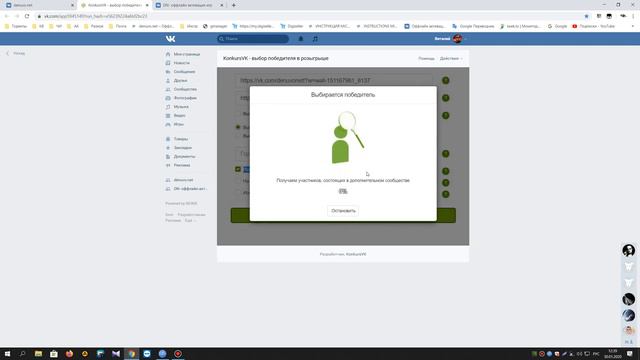Image resolution: width=640 pixels, height=360 pixels.
Task: Reload the page with browser refresh icon
Action: (x=27, y=16)
